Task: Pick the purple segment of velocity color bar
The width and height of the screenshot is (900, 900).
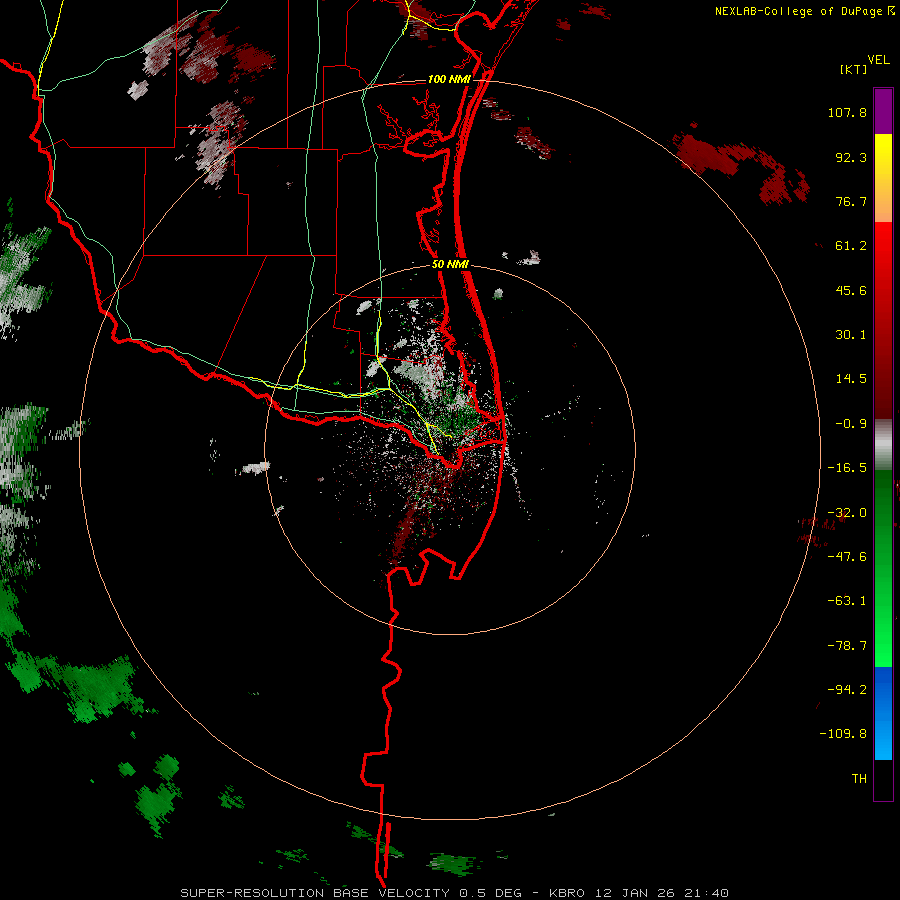Action: 883,111
